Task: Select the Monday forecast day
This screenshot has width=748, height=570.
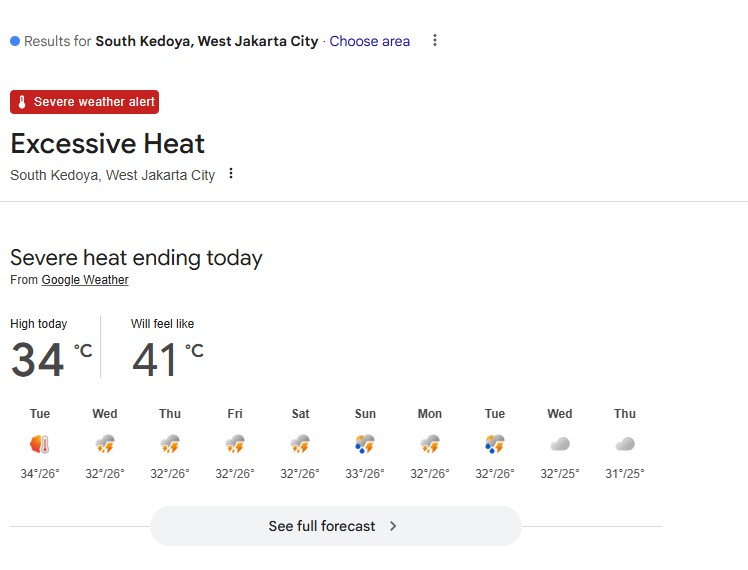Action: (430, 414)
